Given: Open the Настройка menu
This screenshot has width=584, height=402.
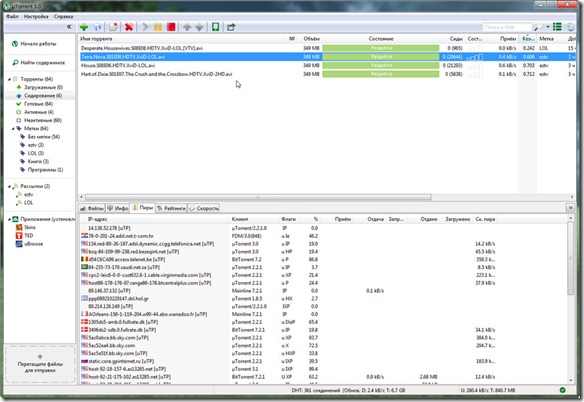Looking at the screenshot, I should (x=36, y=16).
